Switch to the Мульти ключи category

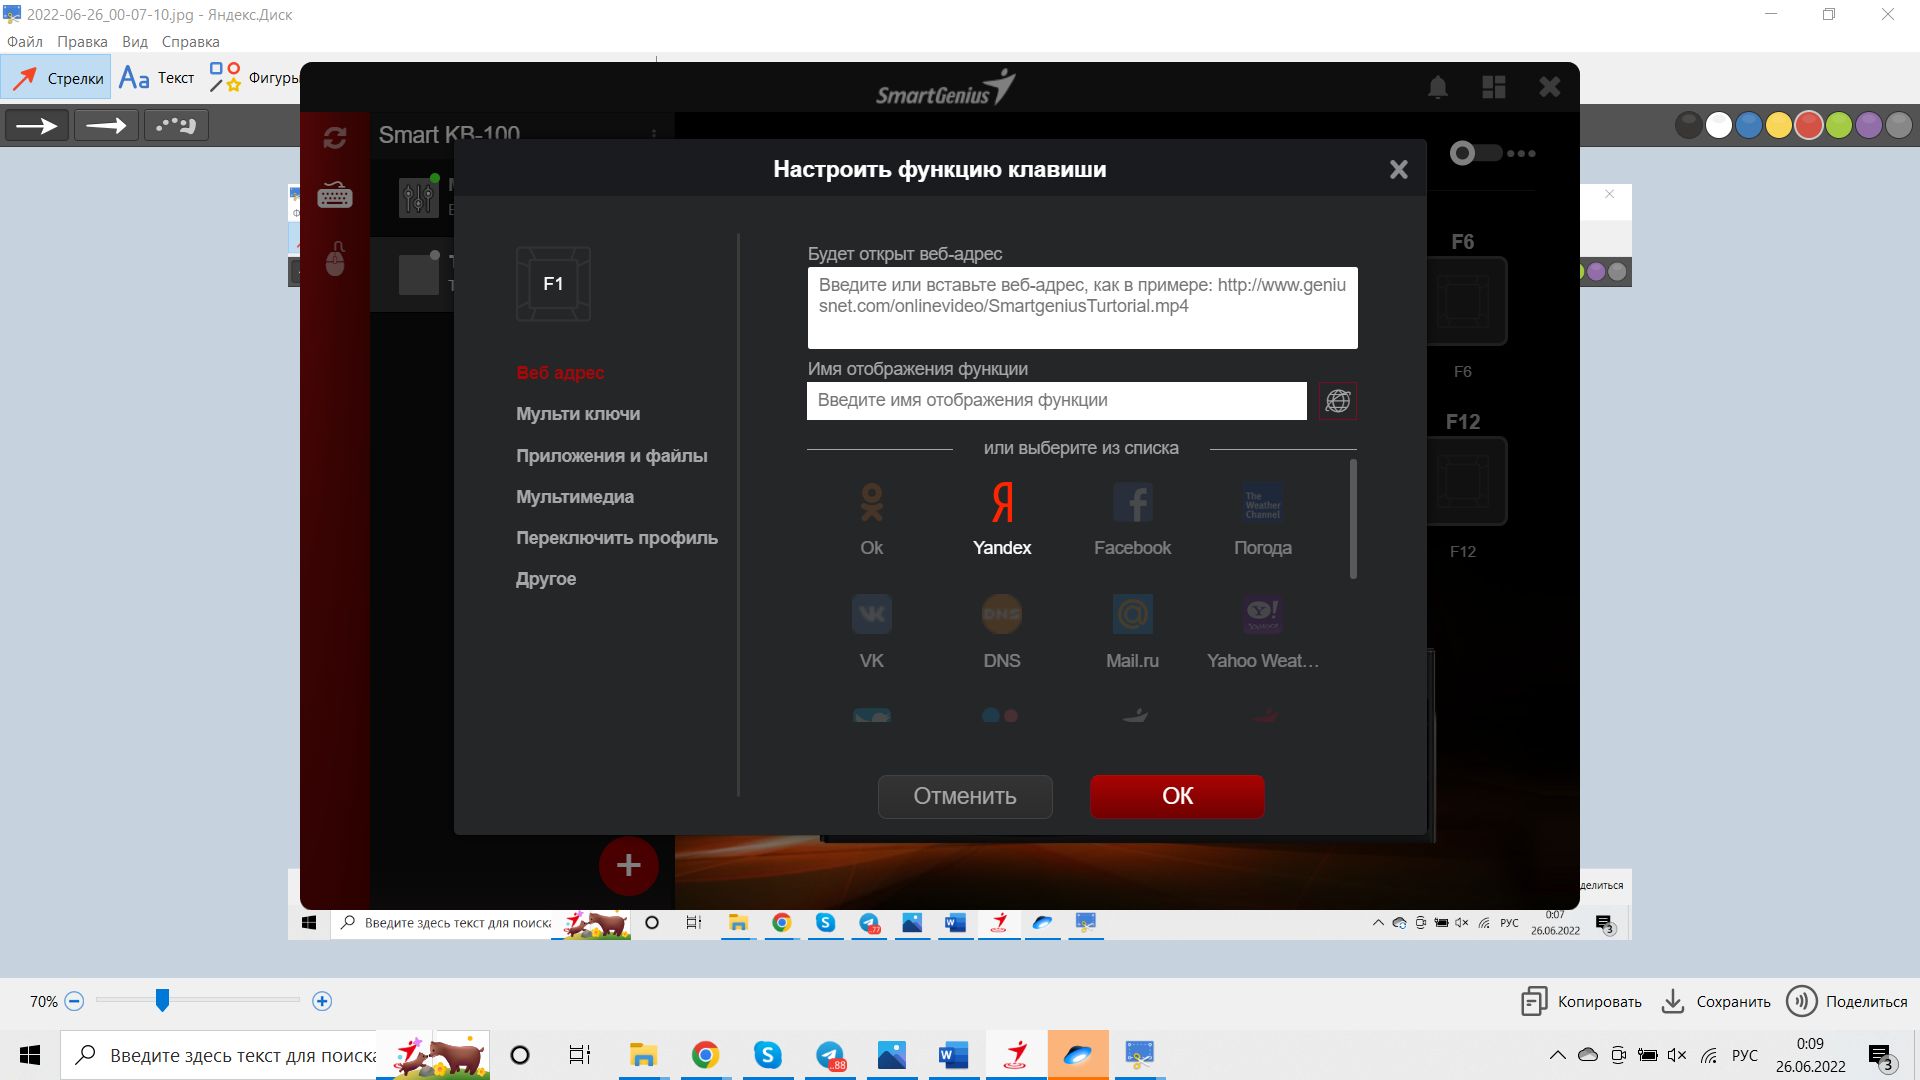(578, 414)
